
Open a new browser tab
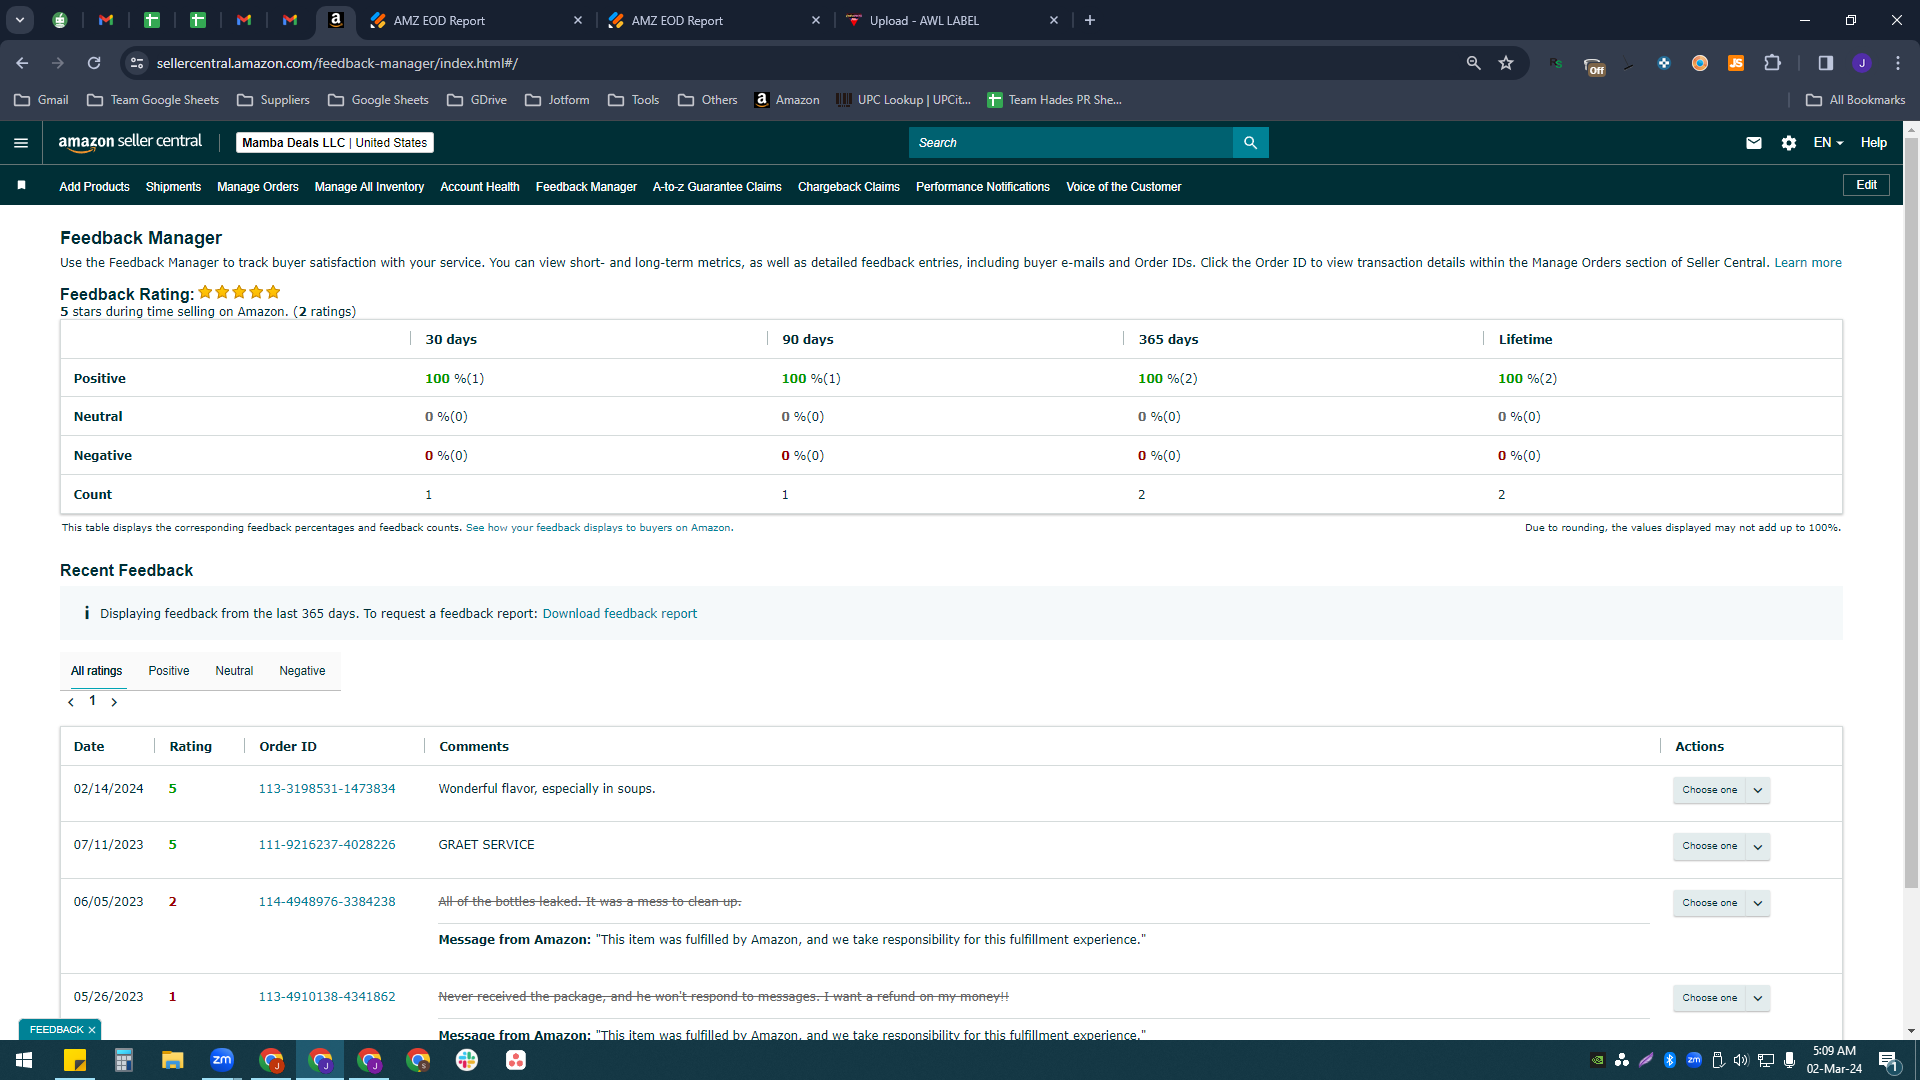[1090, 20]
